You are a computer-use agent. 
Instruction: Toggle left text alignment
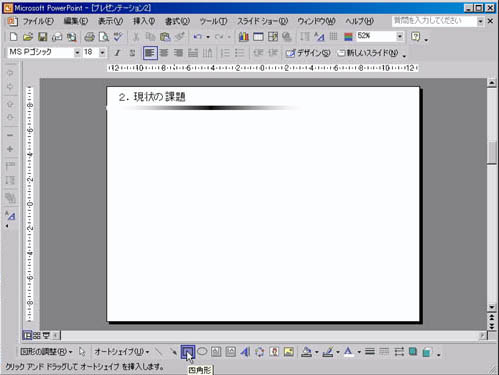coord(150,53)
